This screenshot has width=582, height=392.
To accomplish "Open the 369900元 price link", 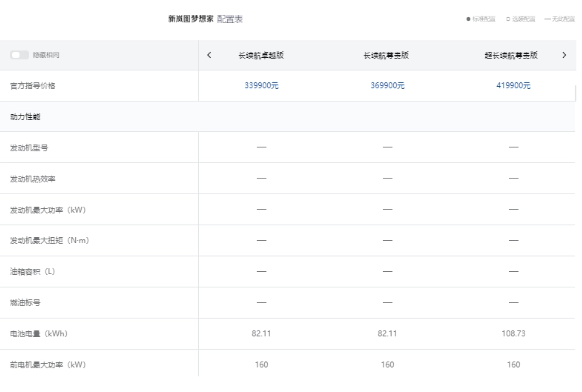I will (388, 85).
